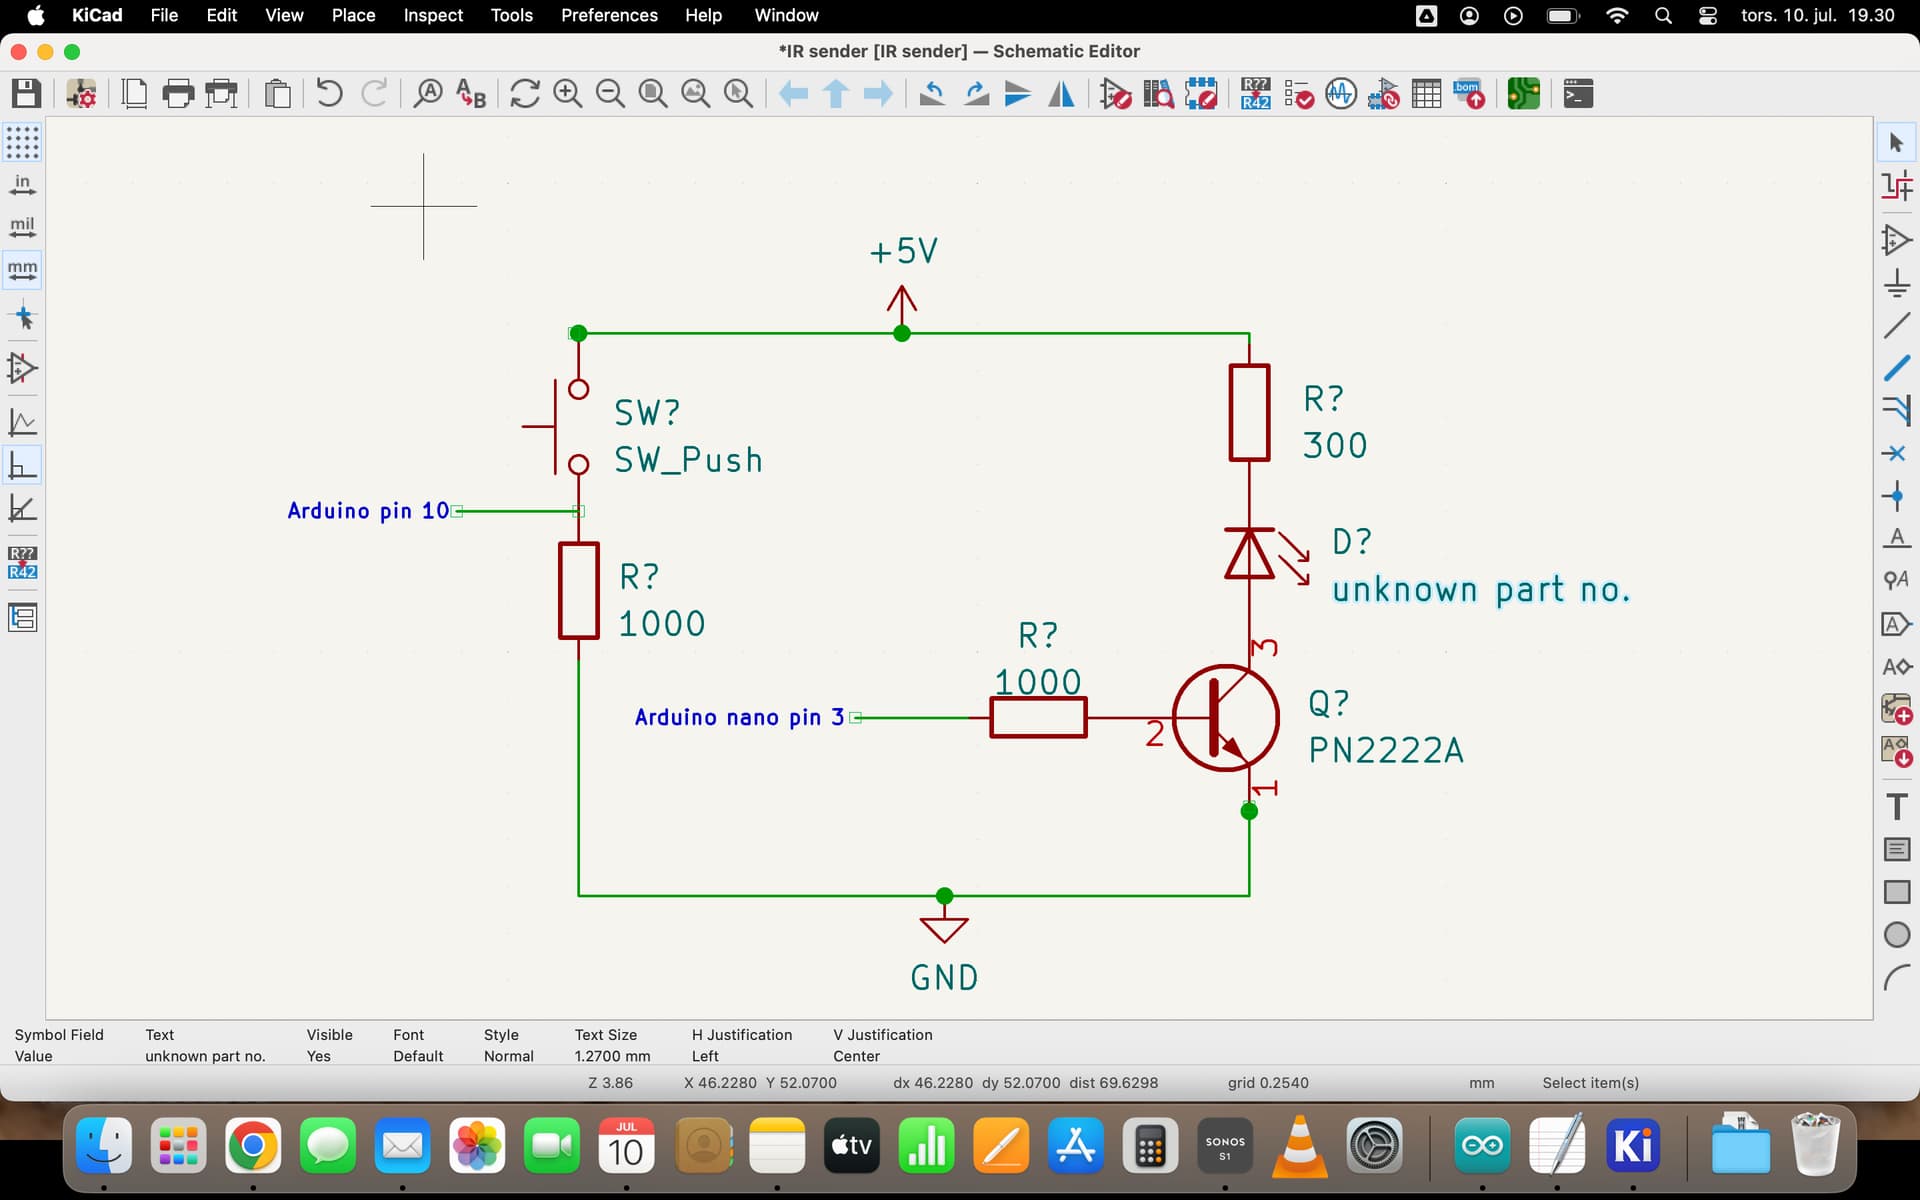Screen dimensions: 1920x1200
Task: Switch to the PCB Editor
Action: coord(1523,94)
